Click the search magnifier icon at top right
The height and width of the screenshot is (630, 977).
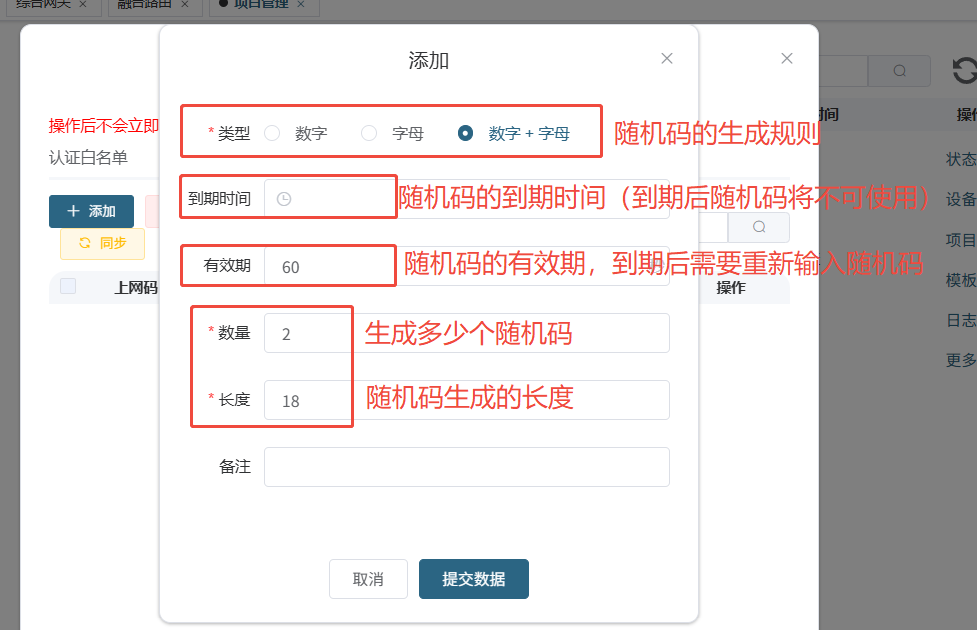pos(899,71)
